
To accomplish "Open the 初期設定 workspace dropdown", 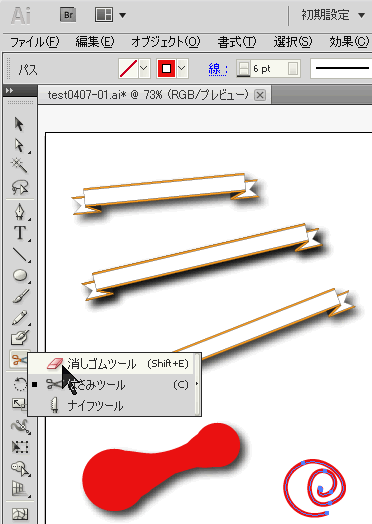I will coord(333,15).
